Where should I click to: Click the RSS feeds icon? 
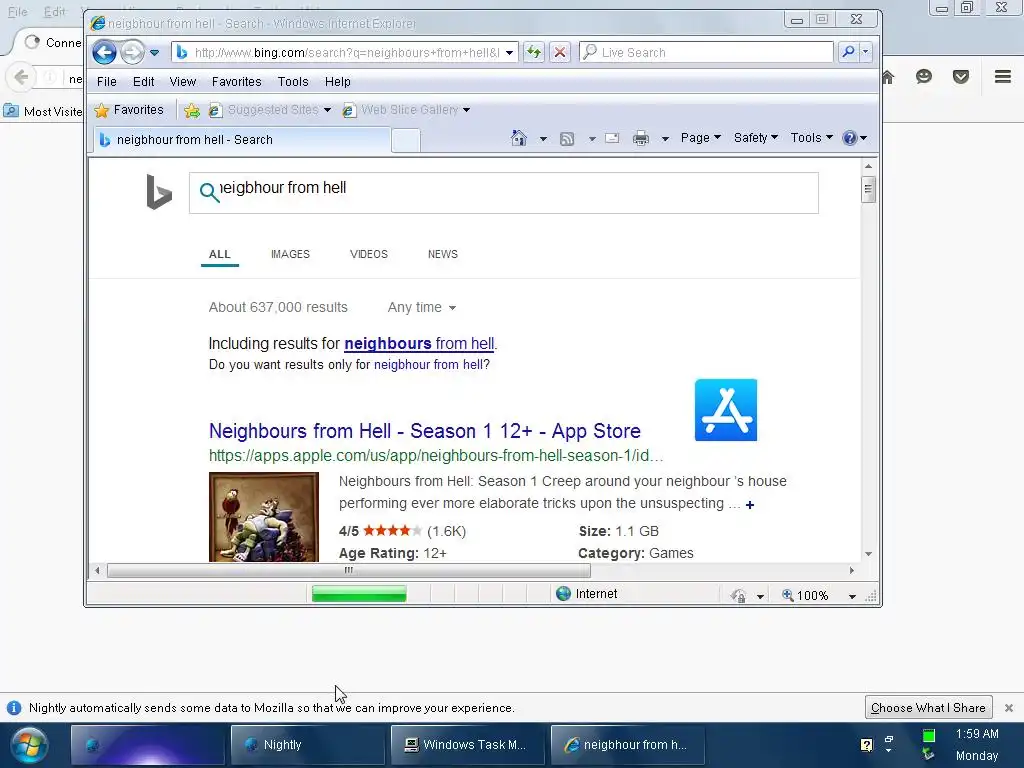click(567, 138)
